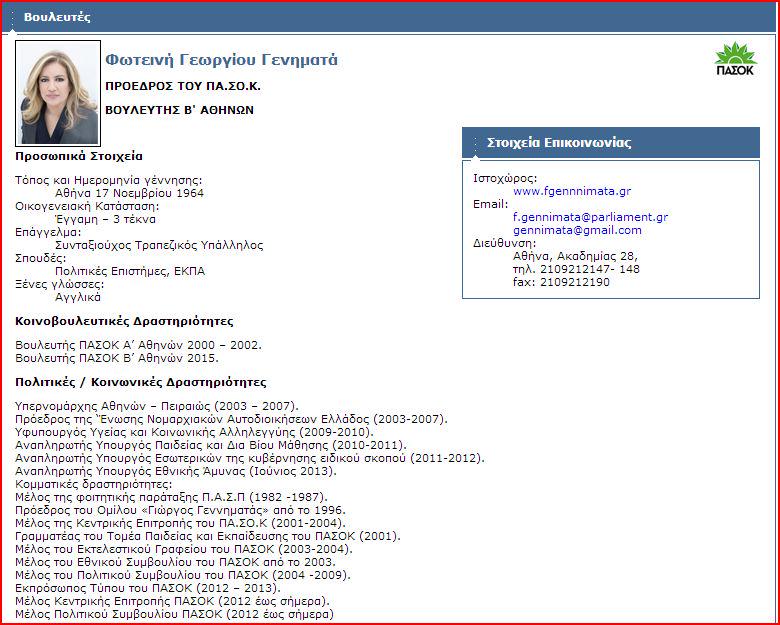Click the Κοινοβουλευτικές Δραστηριότητες heading

pyautogui.click(x=124, y=321)
